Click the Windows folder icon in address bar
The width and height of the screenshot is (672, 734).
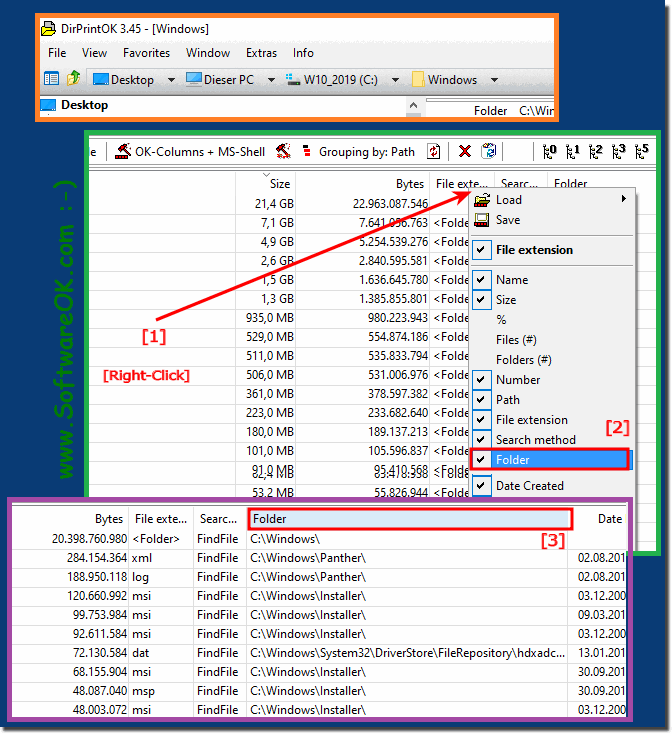[418, 79]
